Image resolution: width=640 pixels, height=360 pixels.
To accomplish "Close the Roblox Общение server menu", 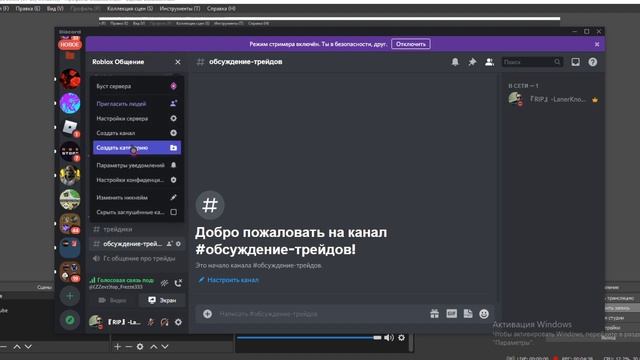I will 178,62.
